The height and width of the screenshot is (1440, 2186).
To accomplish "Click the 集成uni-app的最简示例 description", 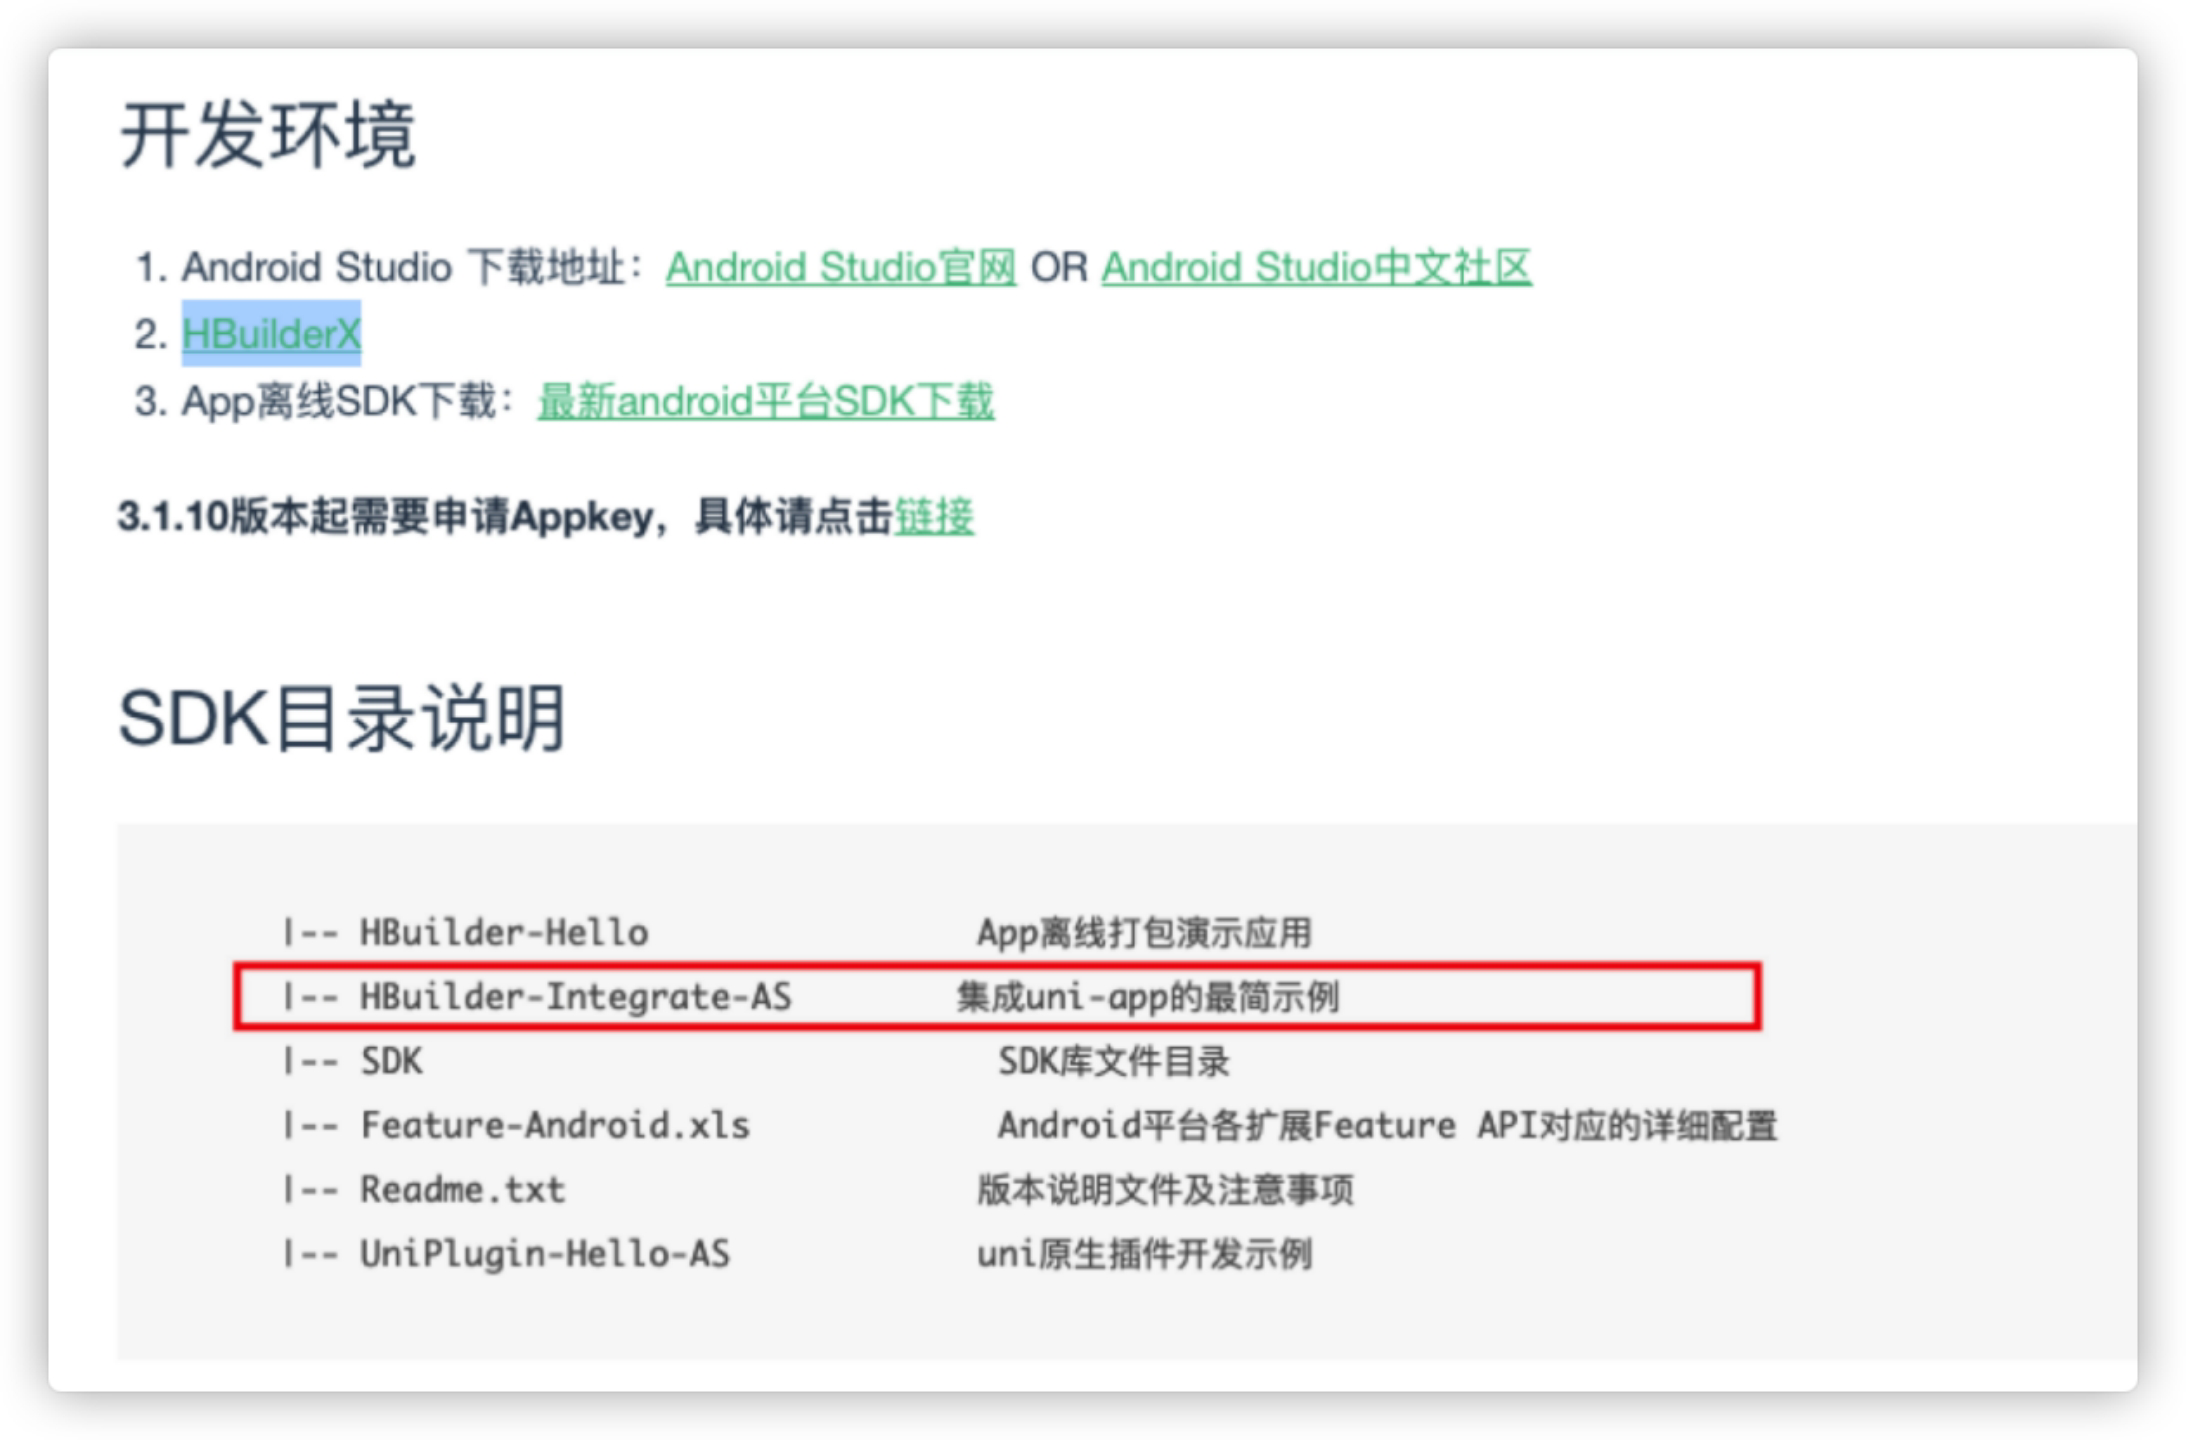I will tap(1147, 996).
